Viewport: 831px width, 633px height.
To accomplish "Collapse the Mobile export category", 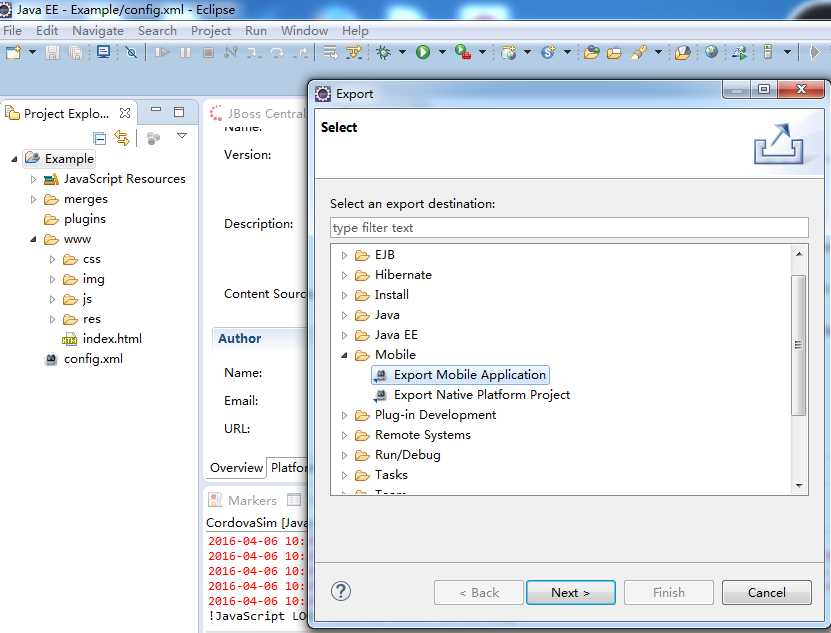I will pyautogui.click(x=344, y=355).
